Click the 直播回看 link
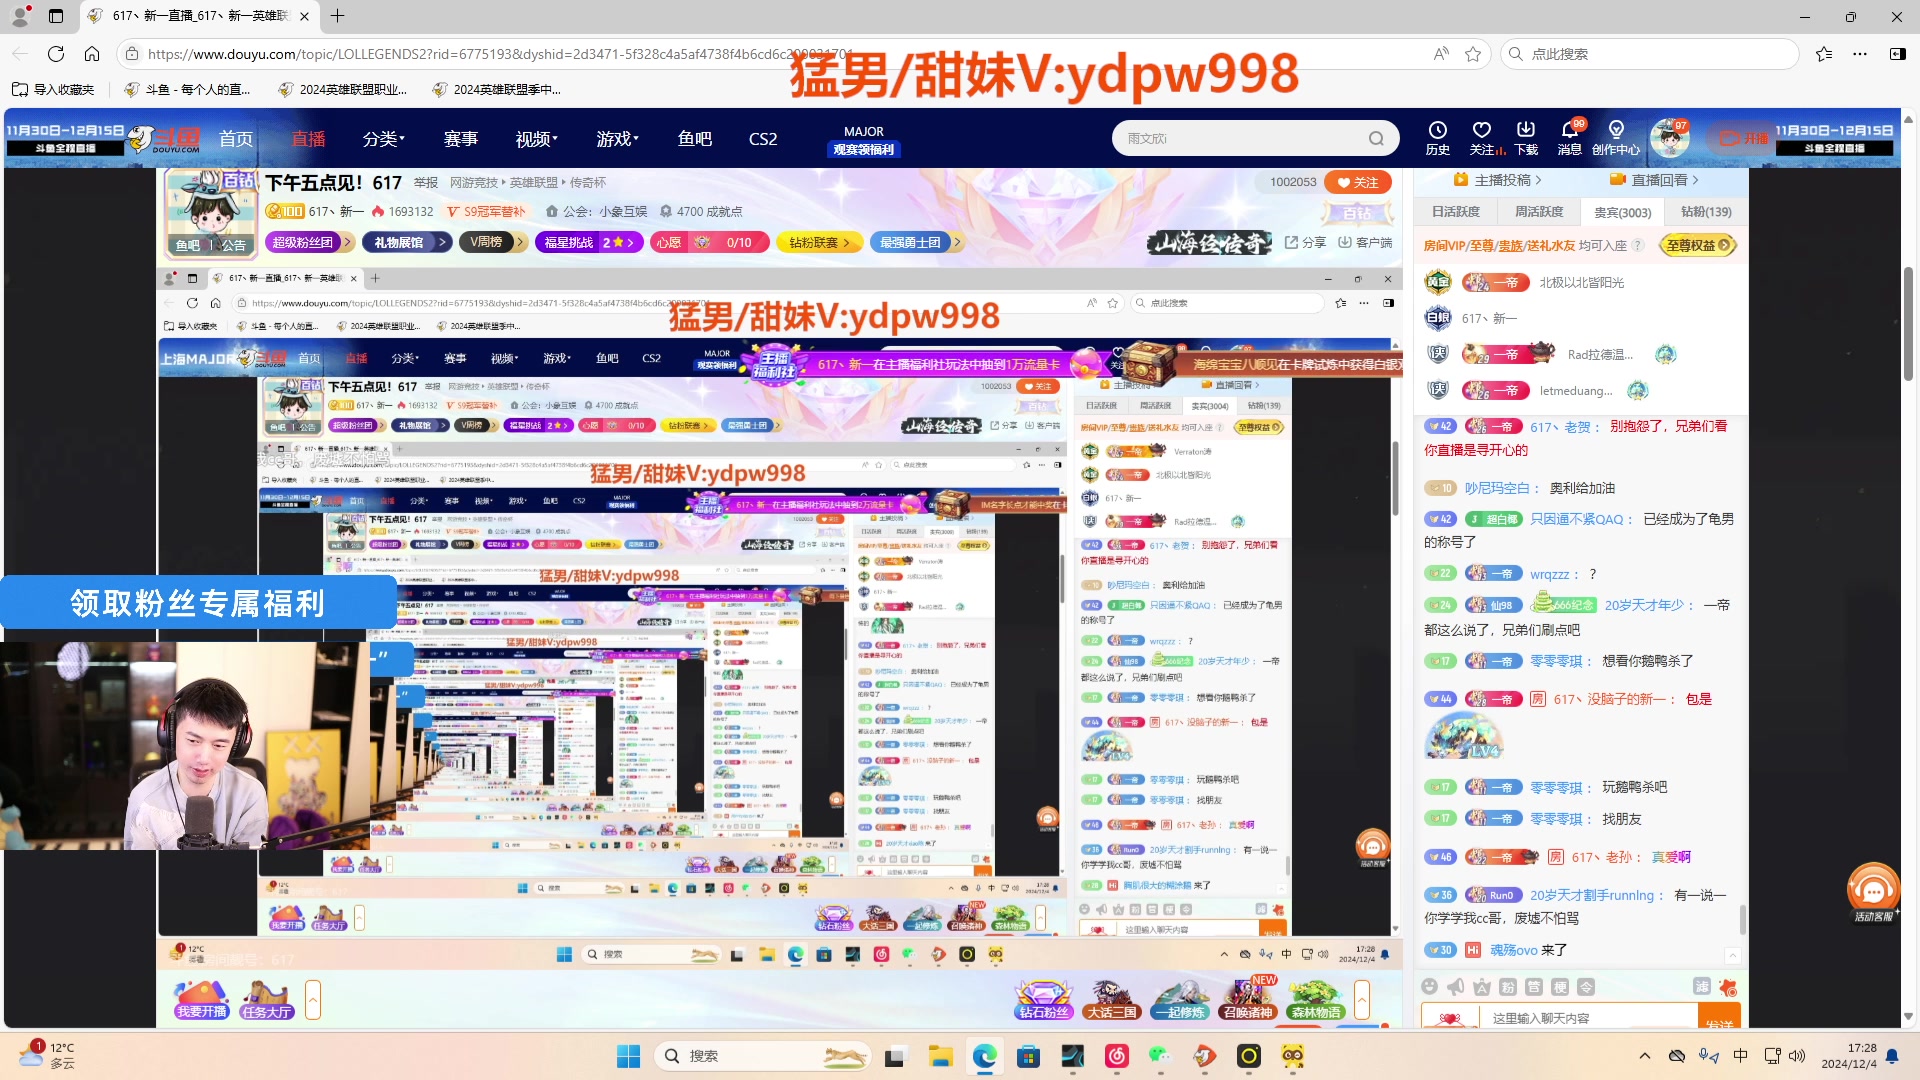This screenshot has height=1080, width=1920. pyautogui.click(x=1655, y=180)
